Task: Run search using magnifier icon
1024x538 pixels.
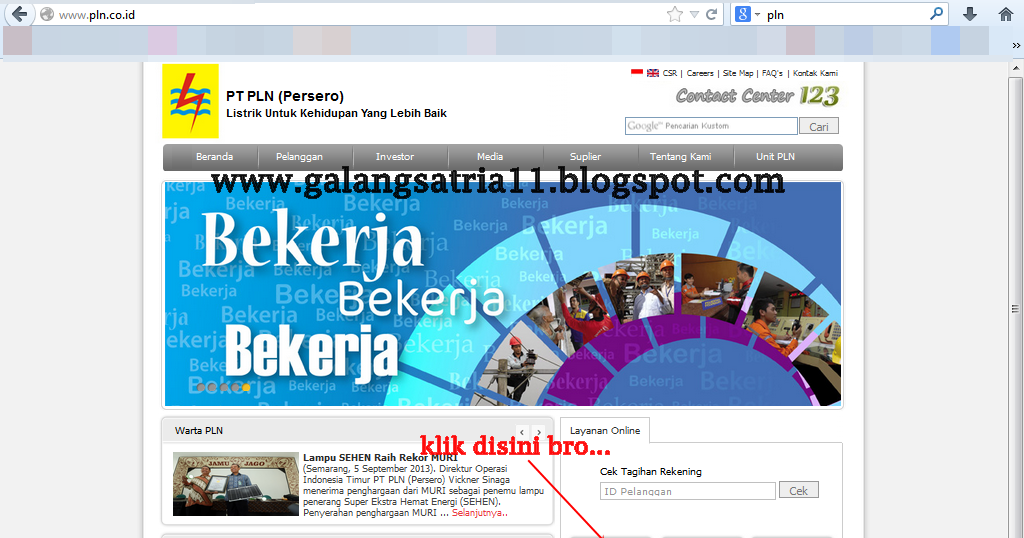Action: click(x=936, y=14)
